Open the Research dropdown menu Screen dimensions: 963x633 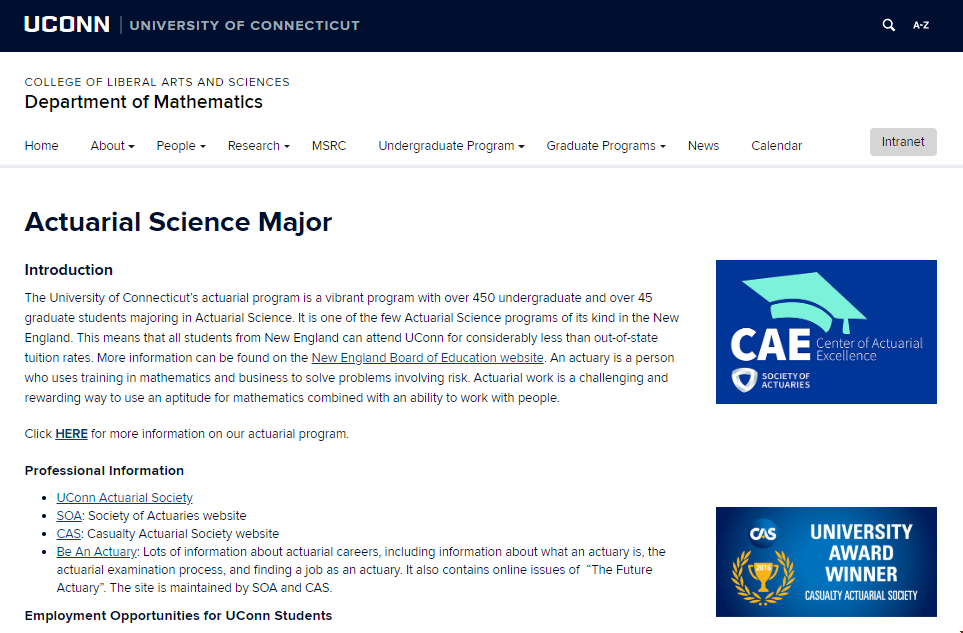click(258, 146)
